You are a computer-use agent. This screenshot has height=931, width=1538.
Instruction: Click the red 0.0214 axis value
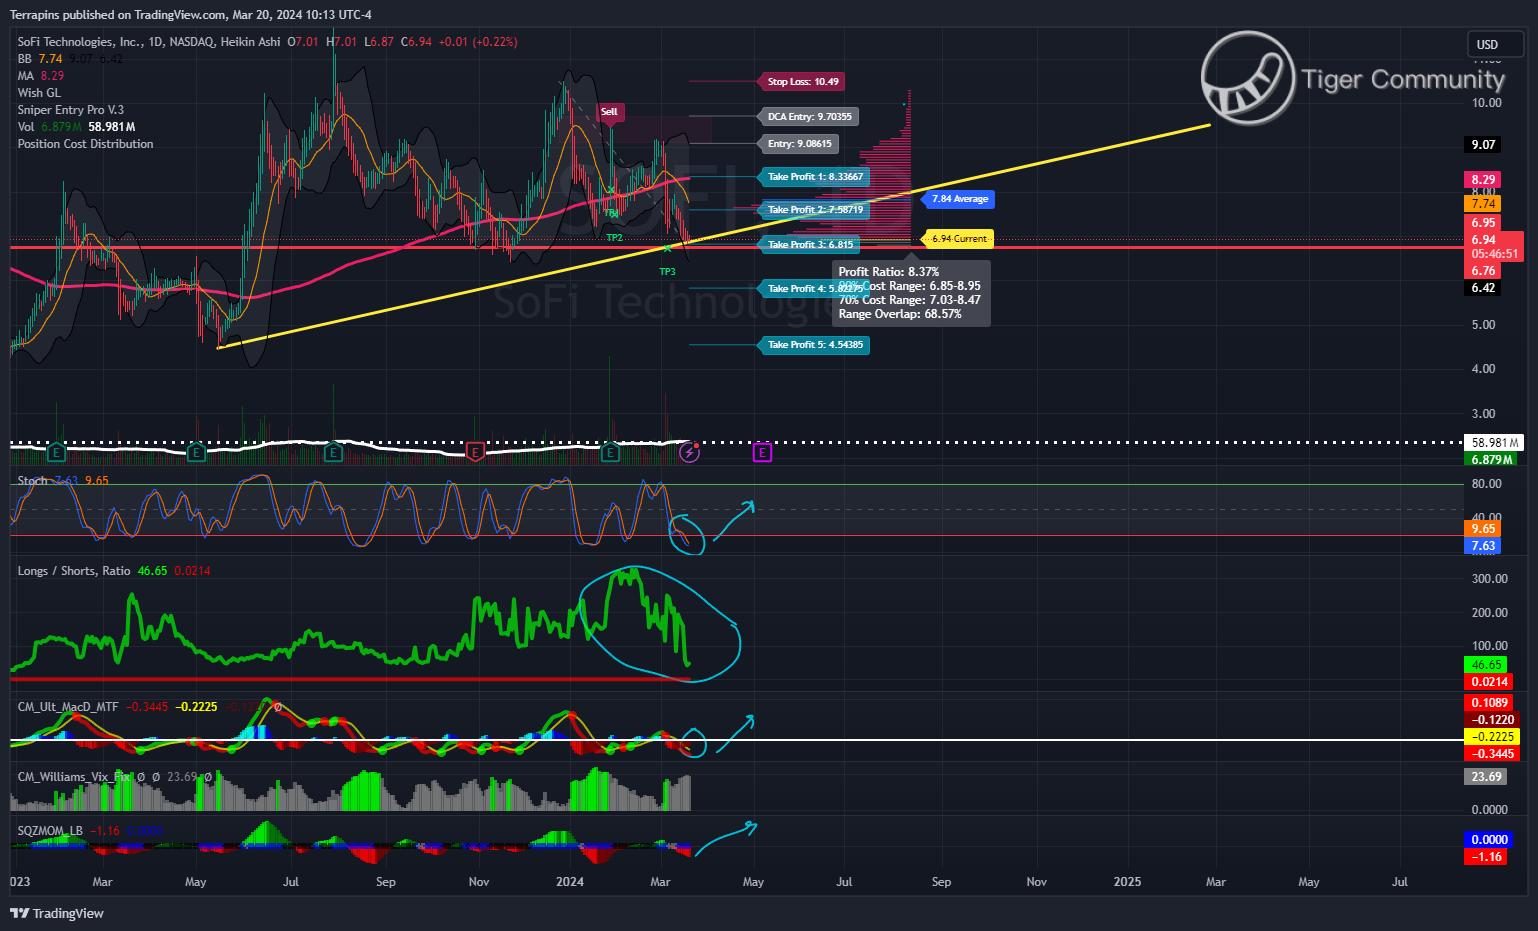point(1489,682)
